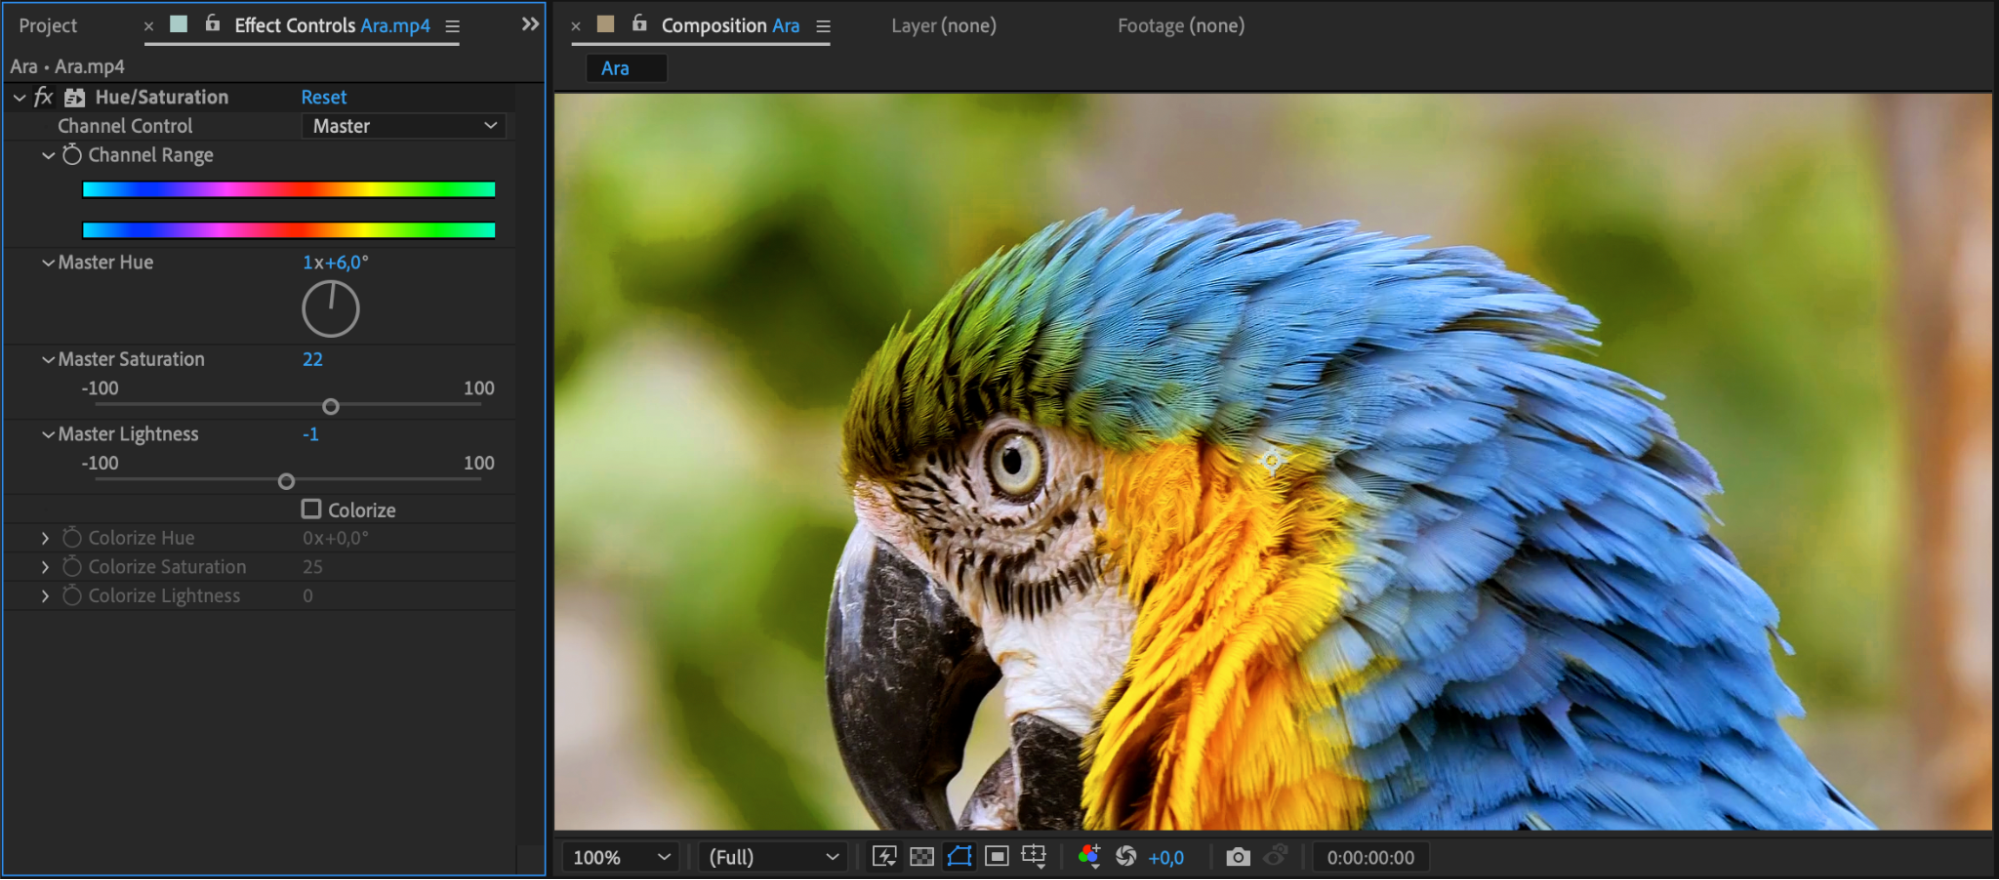Enable the Colorize checkbox
Screen dimensions: 1999x880
click(312, 509)
